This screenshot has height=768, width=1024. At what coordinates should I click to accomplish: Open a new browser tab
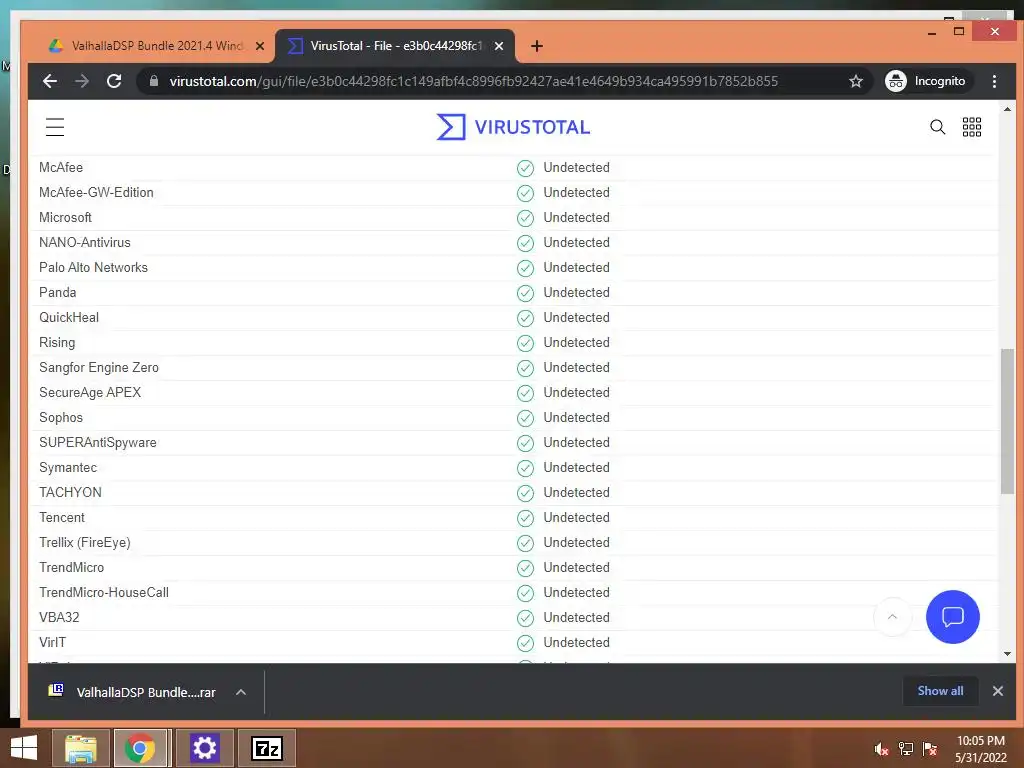coord(537,46)
